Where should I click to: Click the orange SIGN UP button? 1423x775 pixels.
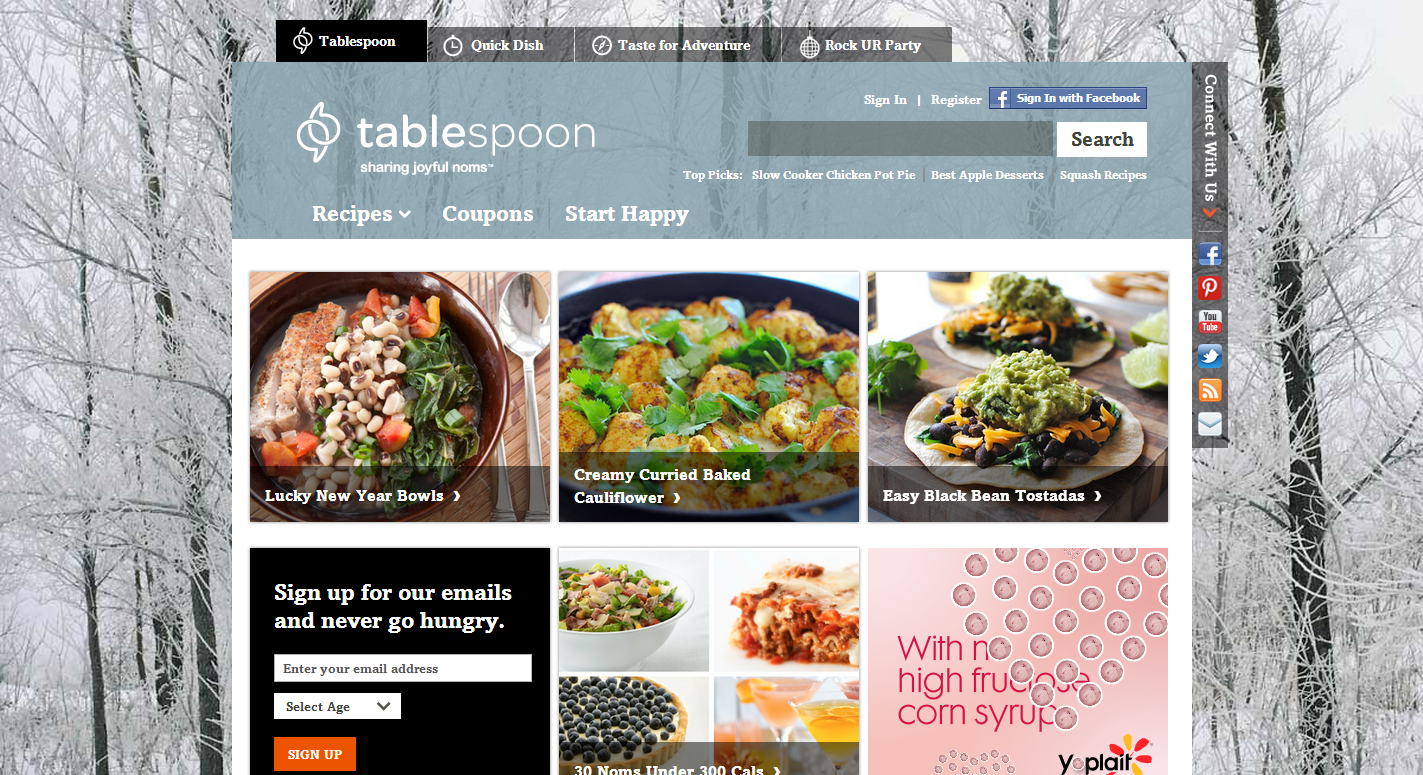click(x=315, y=754)
